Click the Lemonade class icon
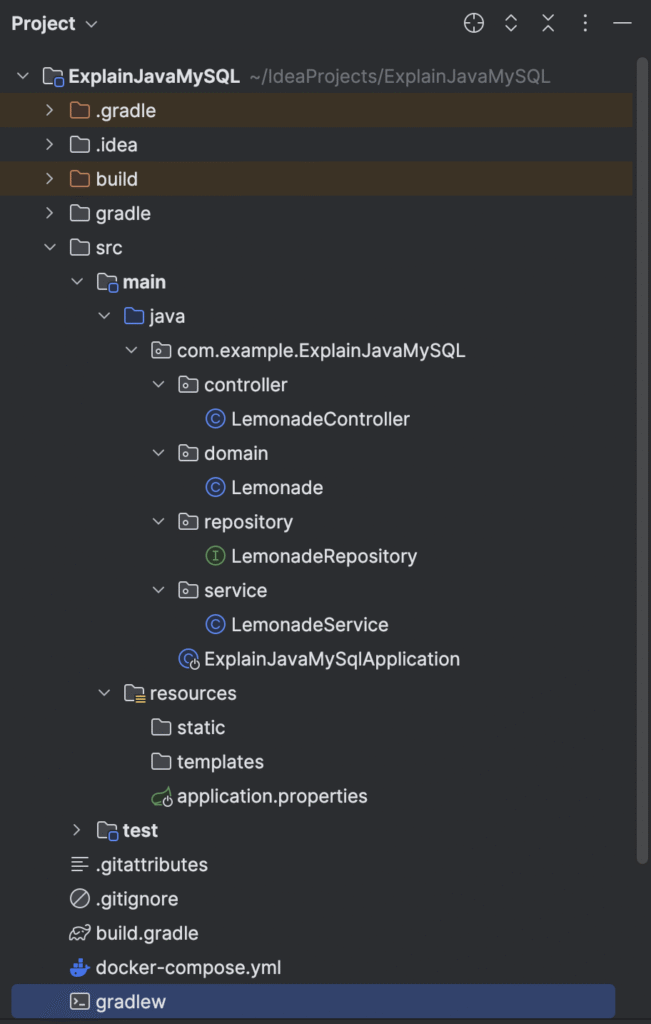Image resolution: width=651 pixels, height=1024 pixels. pyautogui.click(x=215, y=487)
